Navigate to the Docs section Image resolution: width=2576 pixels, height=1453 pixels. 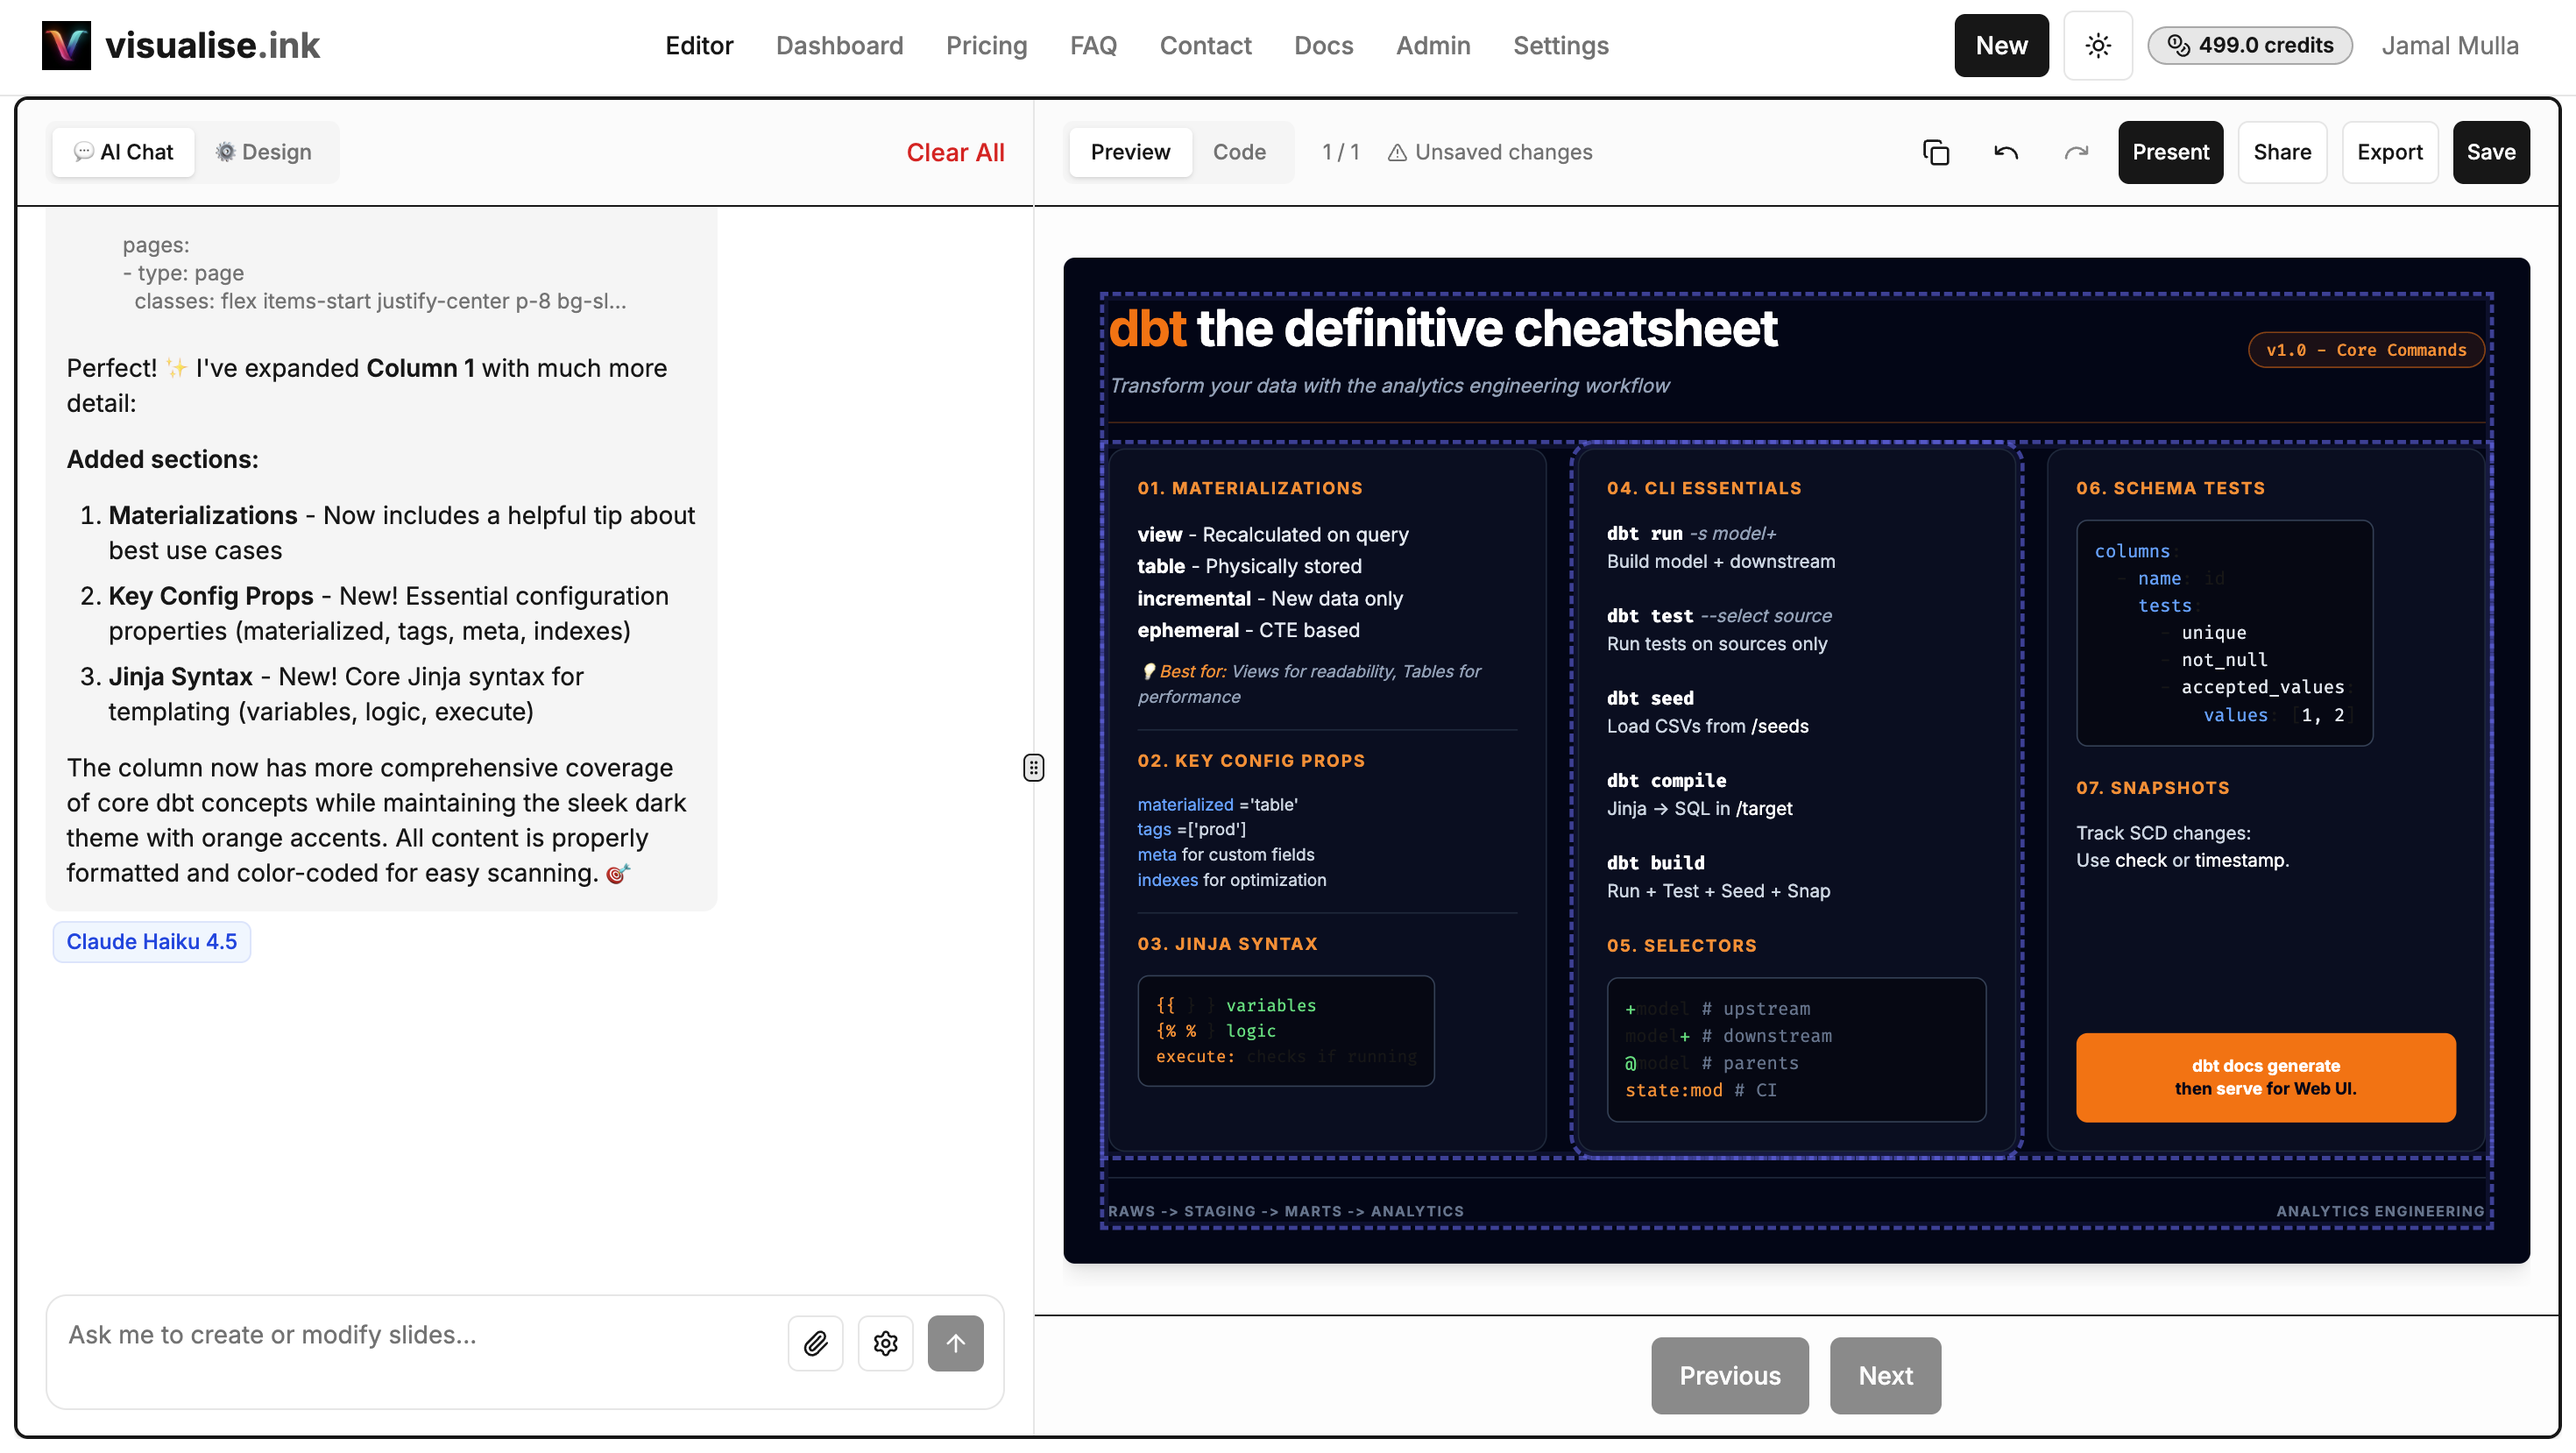coord(1324,45)
